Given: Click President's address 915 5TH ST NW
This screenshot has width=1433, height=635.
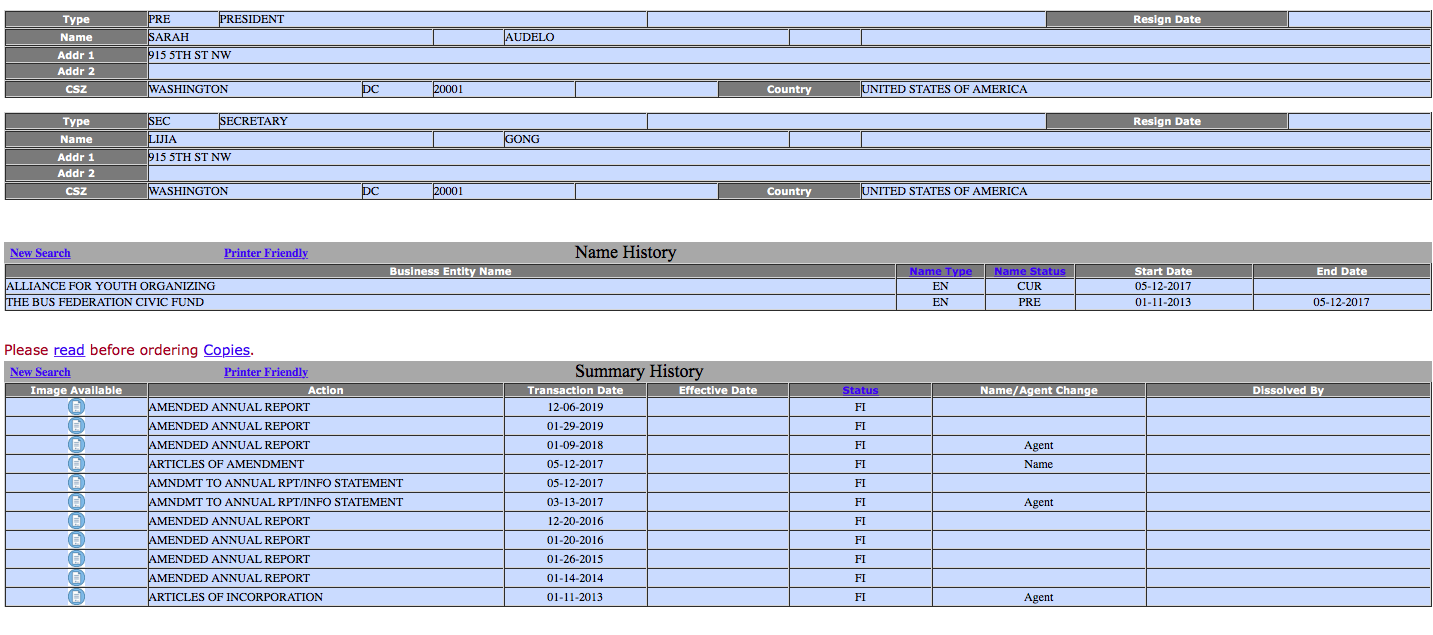Looking at the screenshot, I should pos(190,55).
